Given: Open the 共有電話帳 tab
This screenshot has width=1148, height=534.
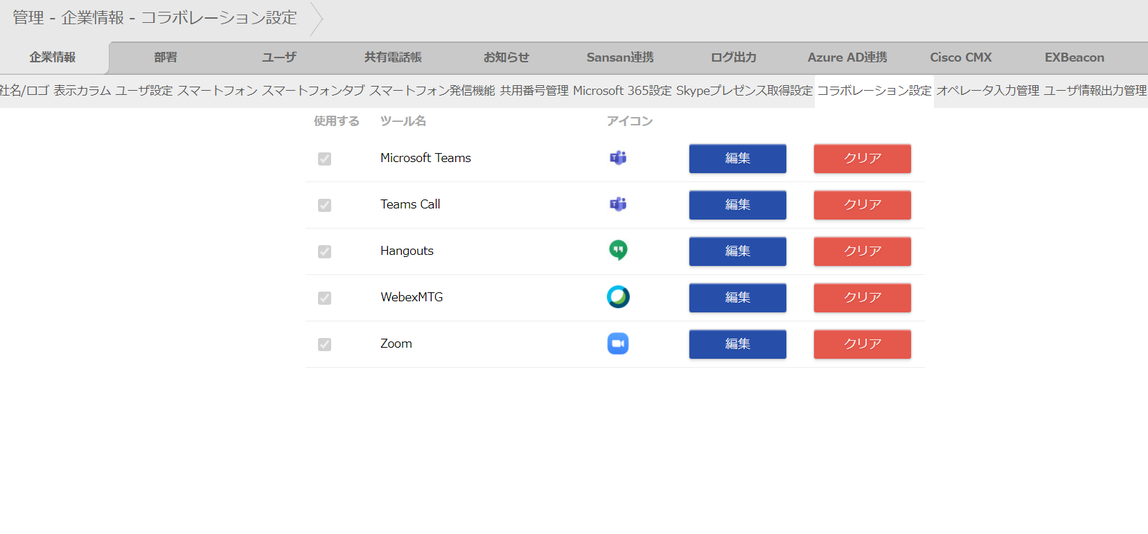Looking at the screenshot, I should click(x=393, y=58).
